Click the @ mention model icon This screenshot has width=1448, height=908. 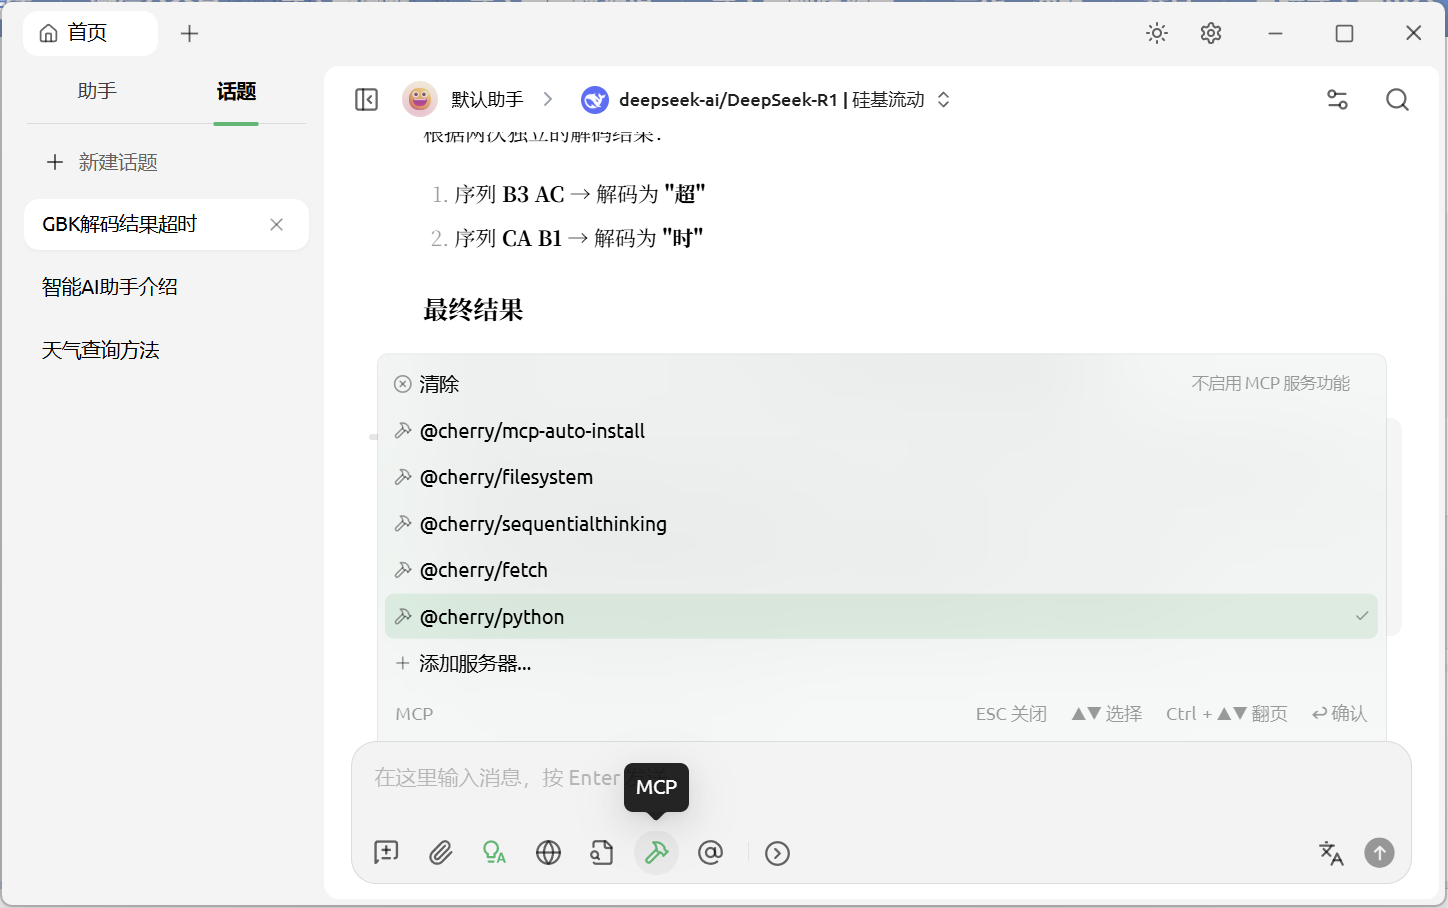coord(711,852)
